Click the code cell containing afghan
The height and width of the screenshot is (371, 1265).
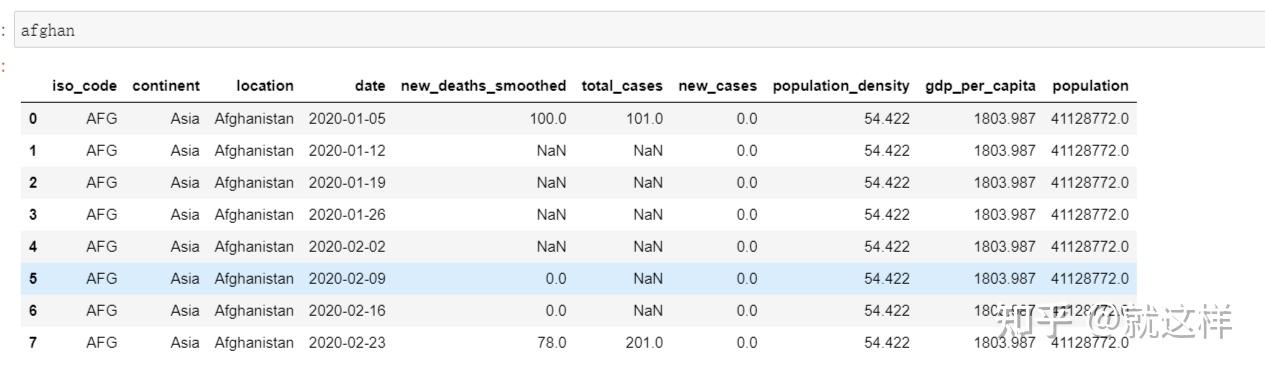pos(640,30)
